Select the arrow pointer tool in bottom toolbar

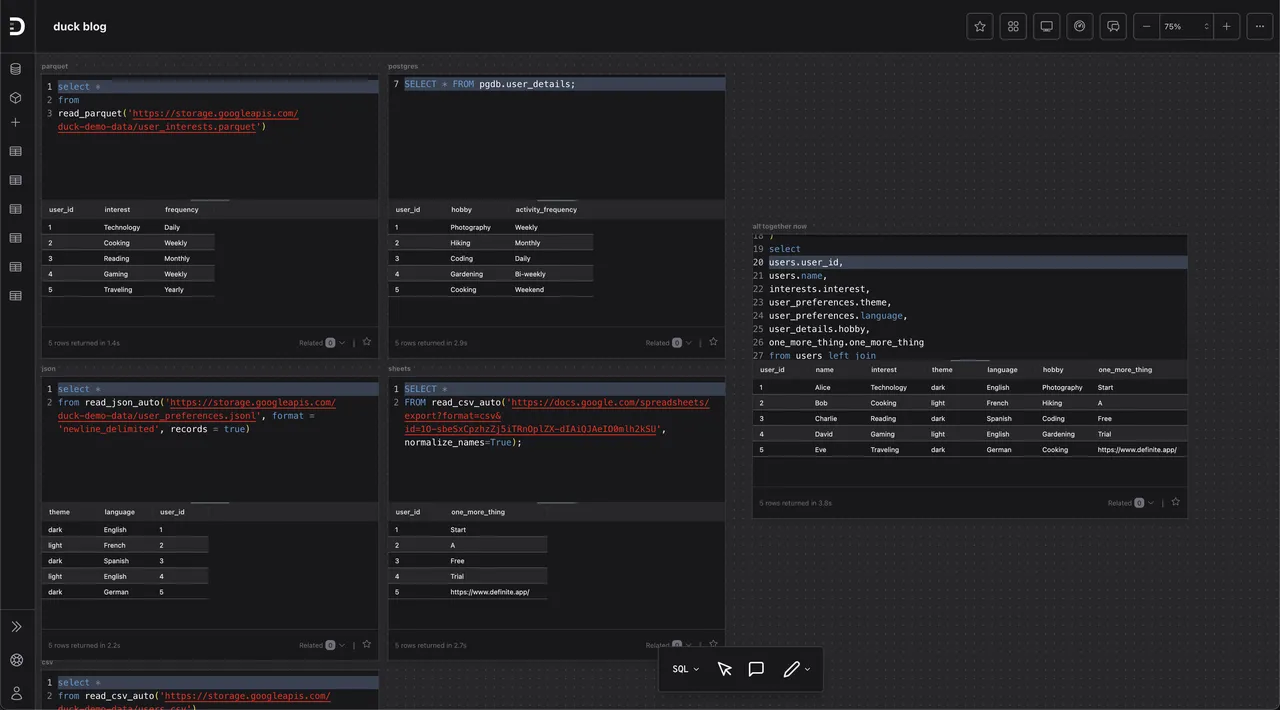tap(725, 669)
